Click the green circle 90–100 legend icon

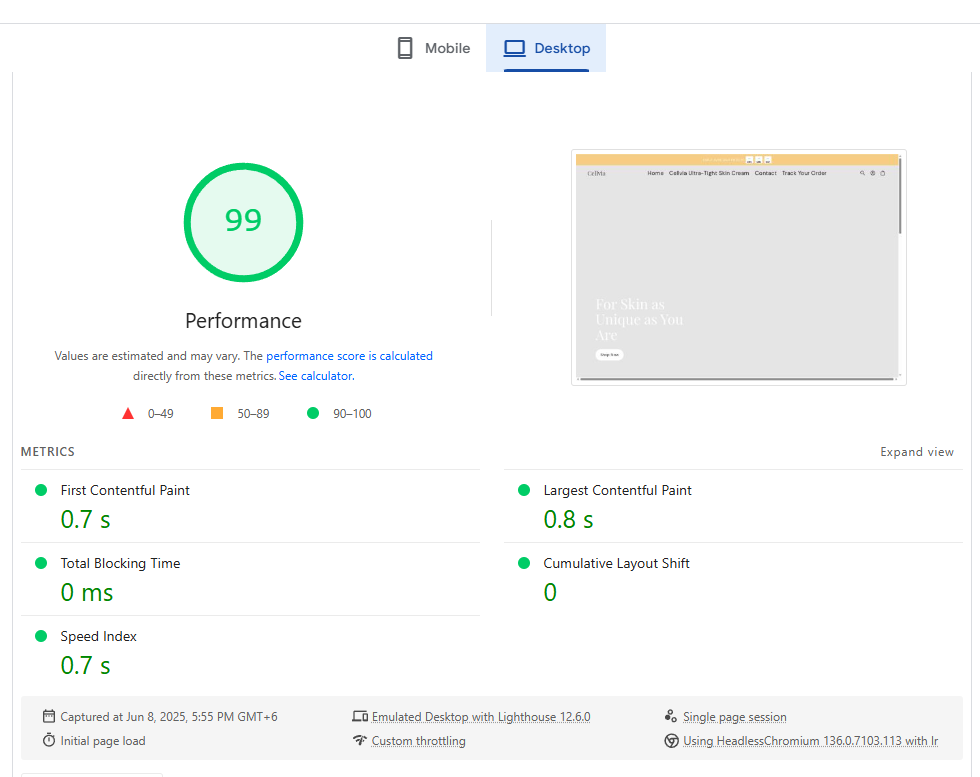click(313, 413)
